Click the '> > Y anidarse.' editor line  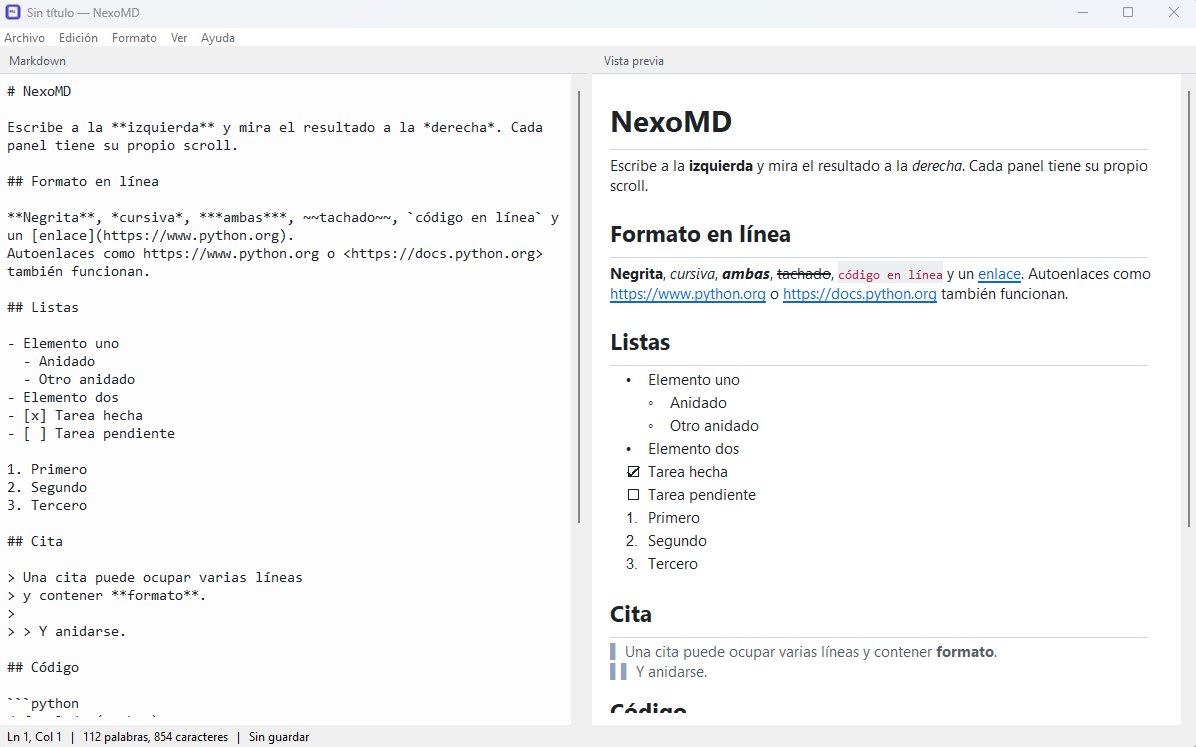click(x=66, y=632)
